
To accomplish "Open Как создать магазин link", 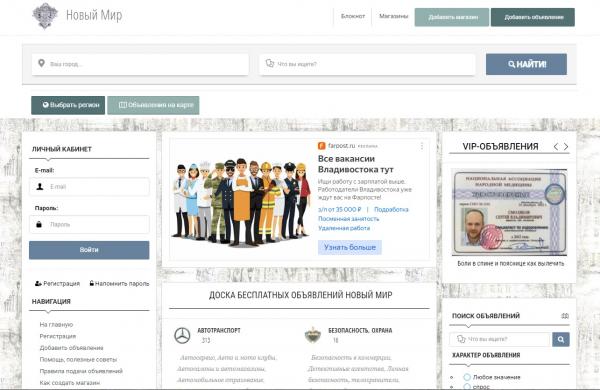I will pyautogui.click(x=70, y=383).
